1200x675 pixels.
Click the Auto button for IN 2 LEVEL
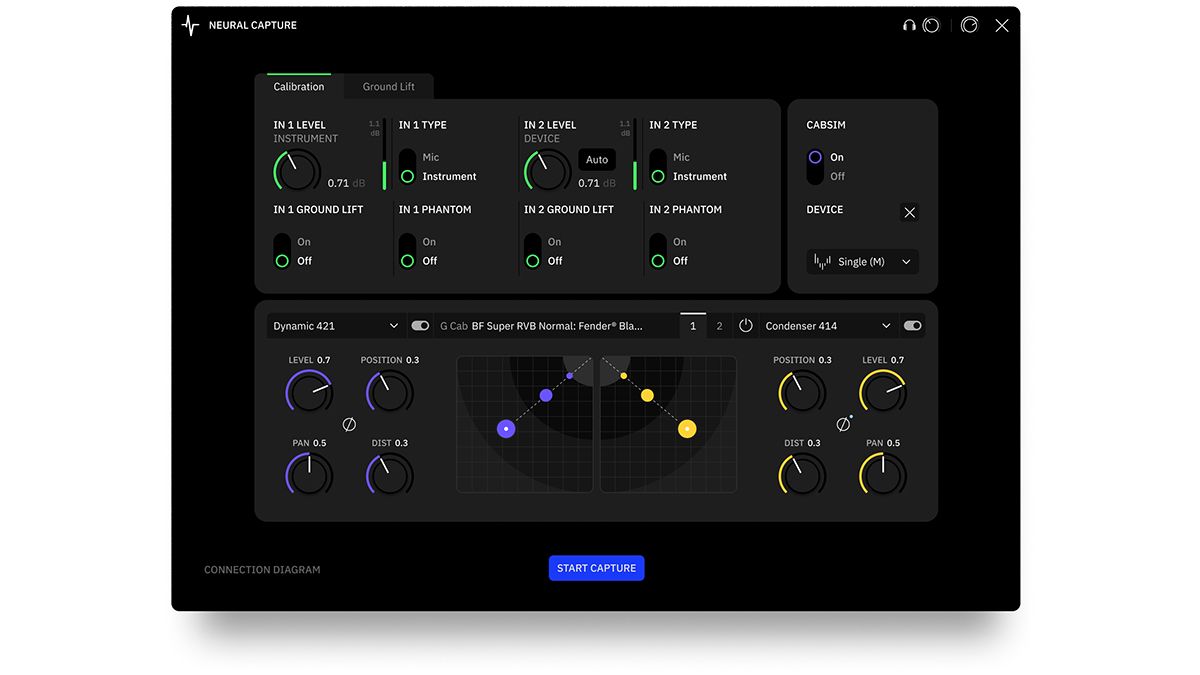(x=597, y=159)
